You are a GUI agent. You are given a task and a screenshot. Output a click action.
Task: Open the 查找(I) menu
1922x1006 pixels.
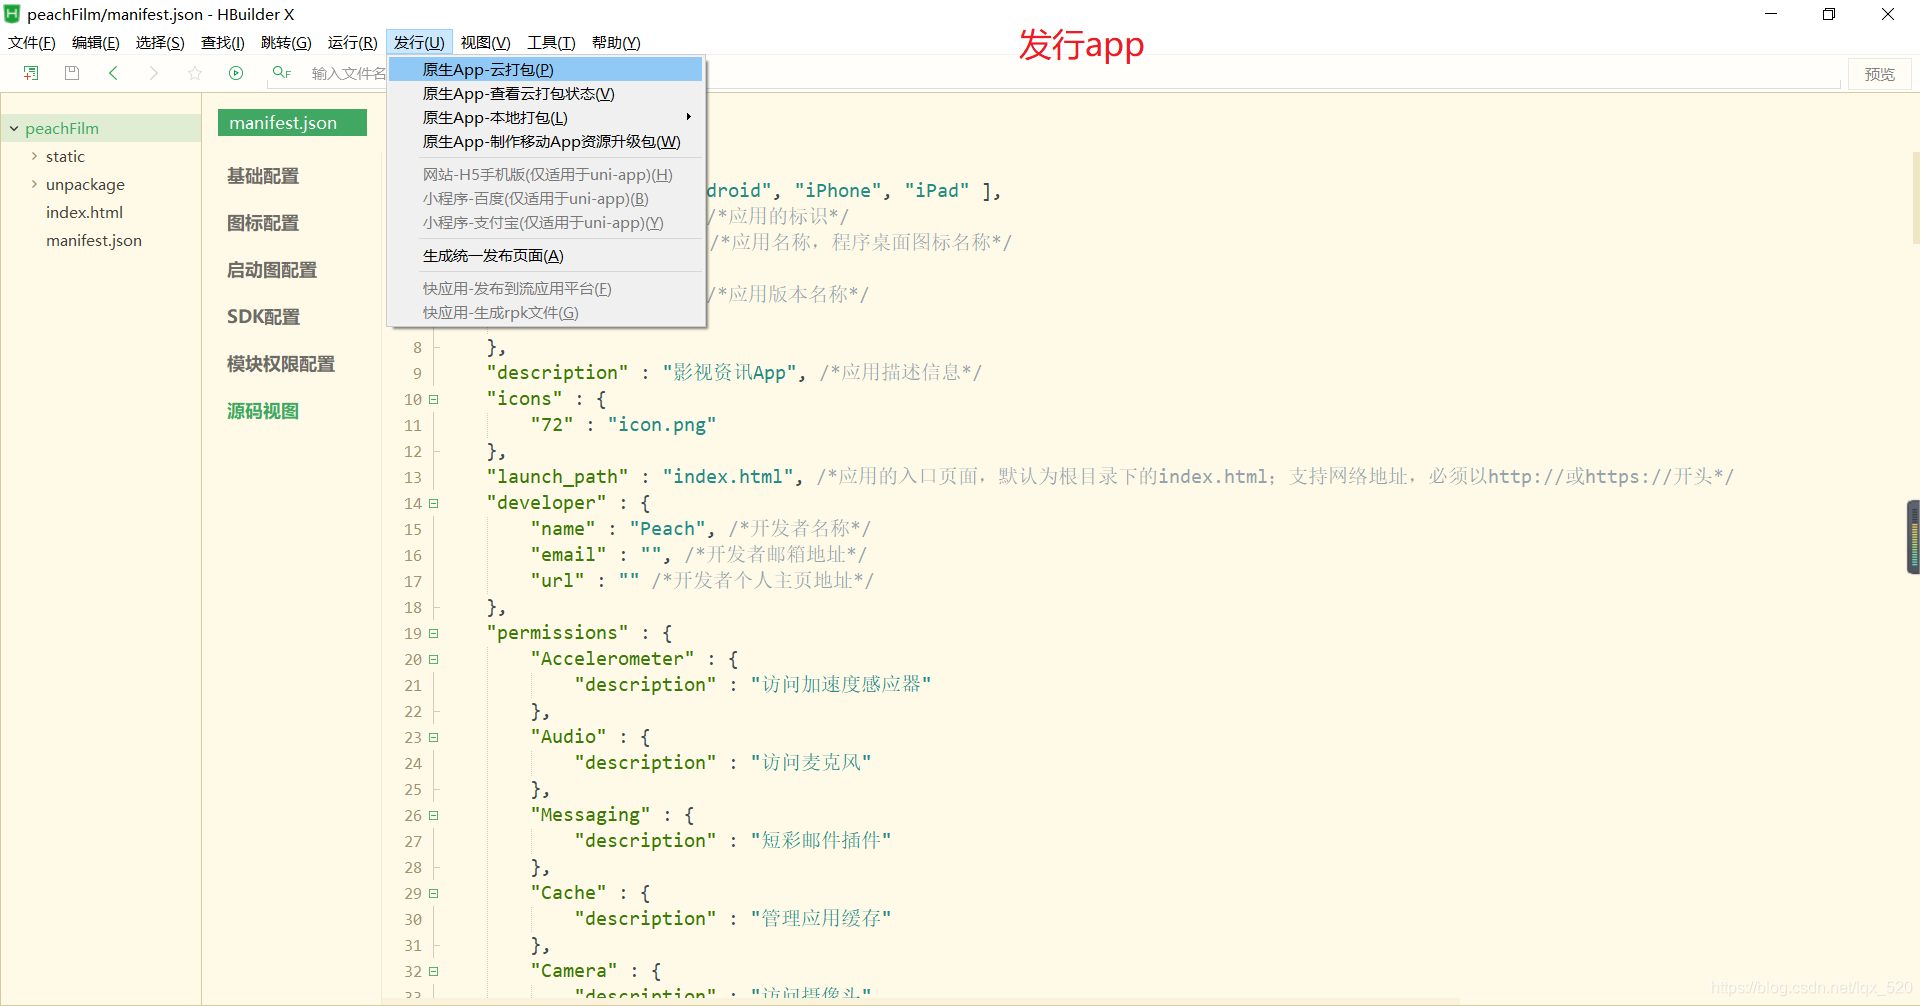point(222,42)
